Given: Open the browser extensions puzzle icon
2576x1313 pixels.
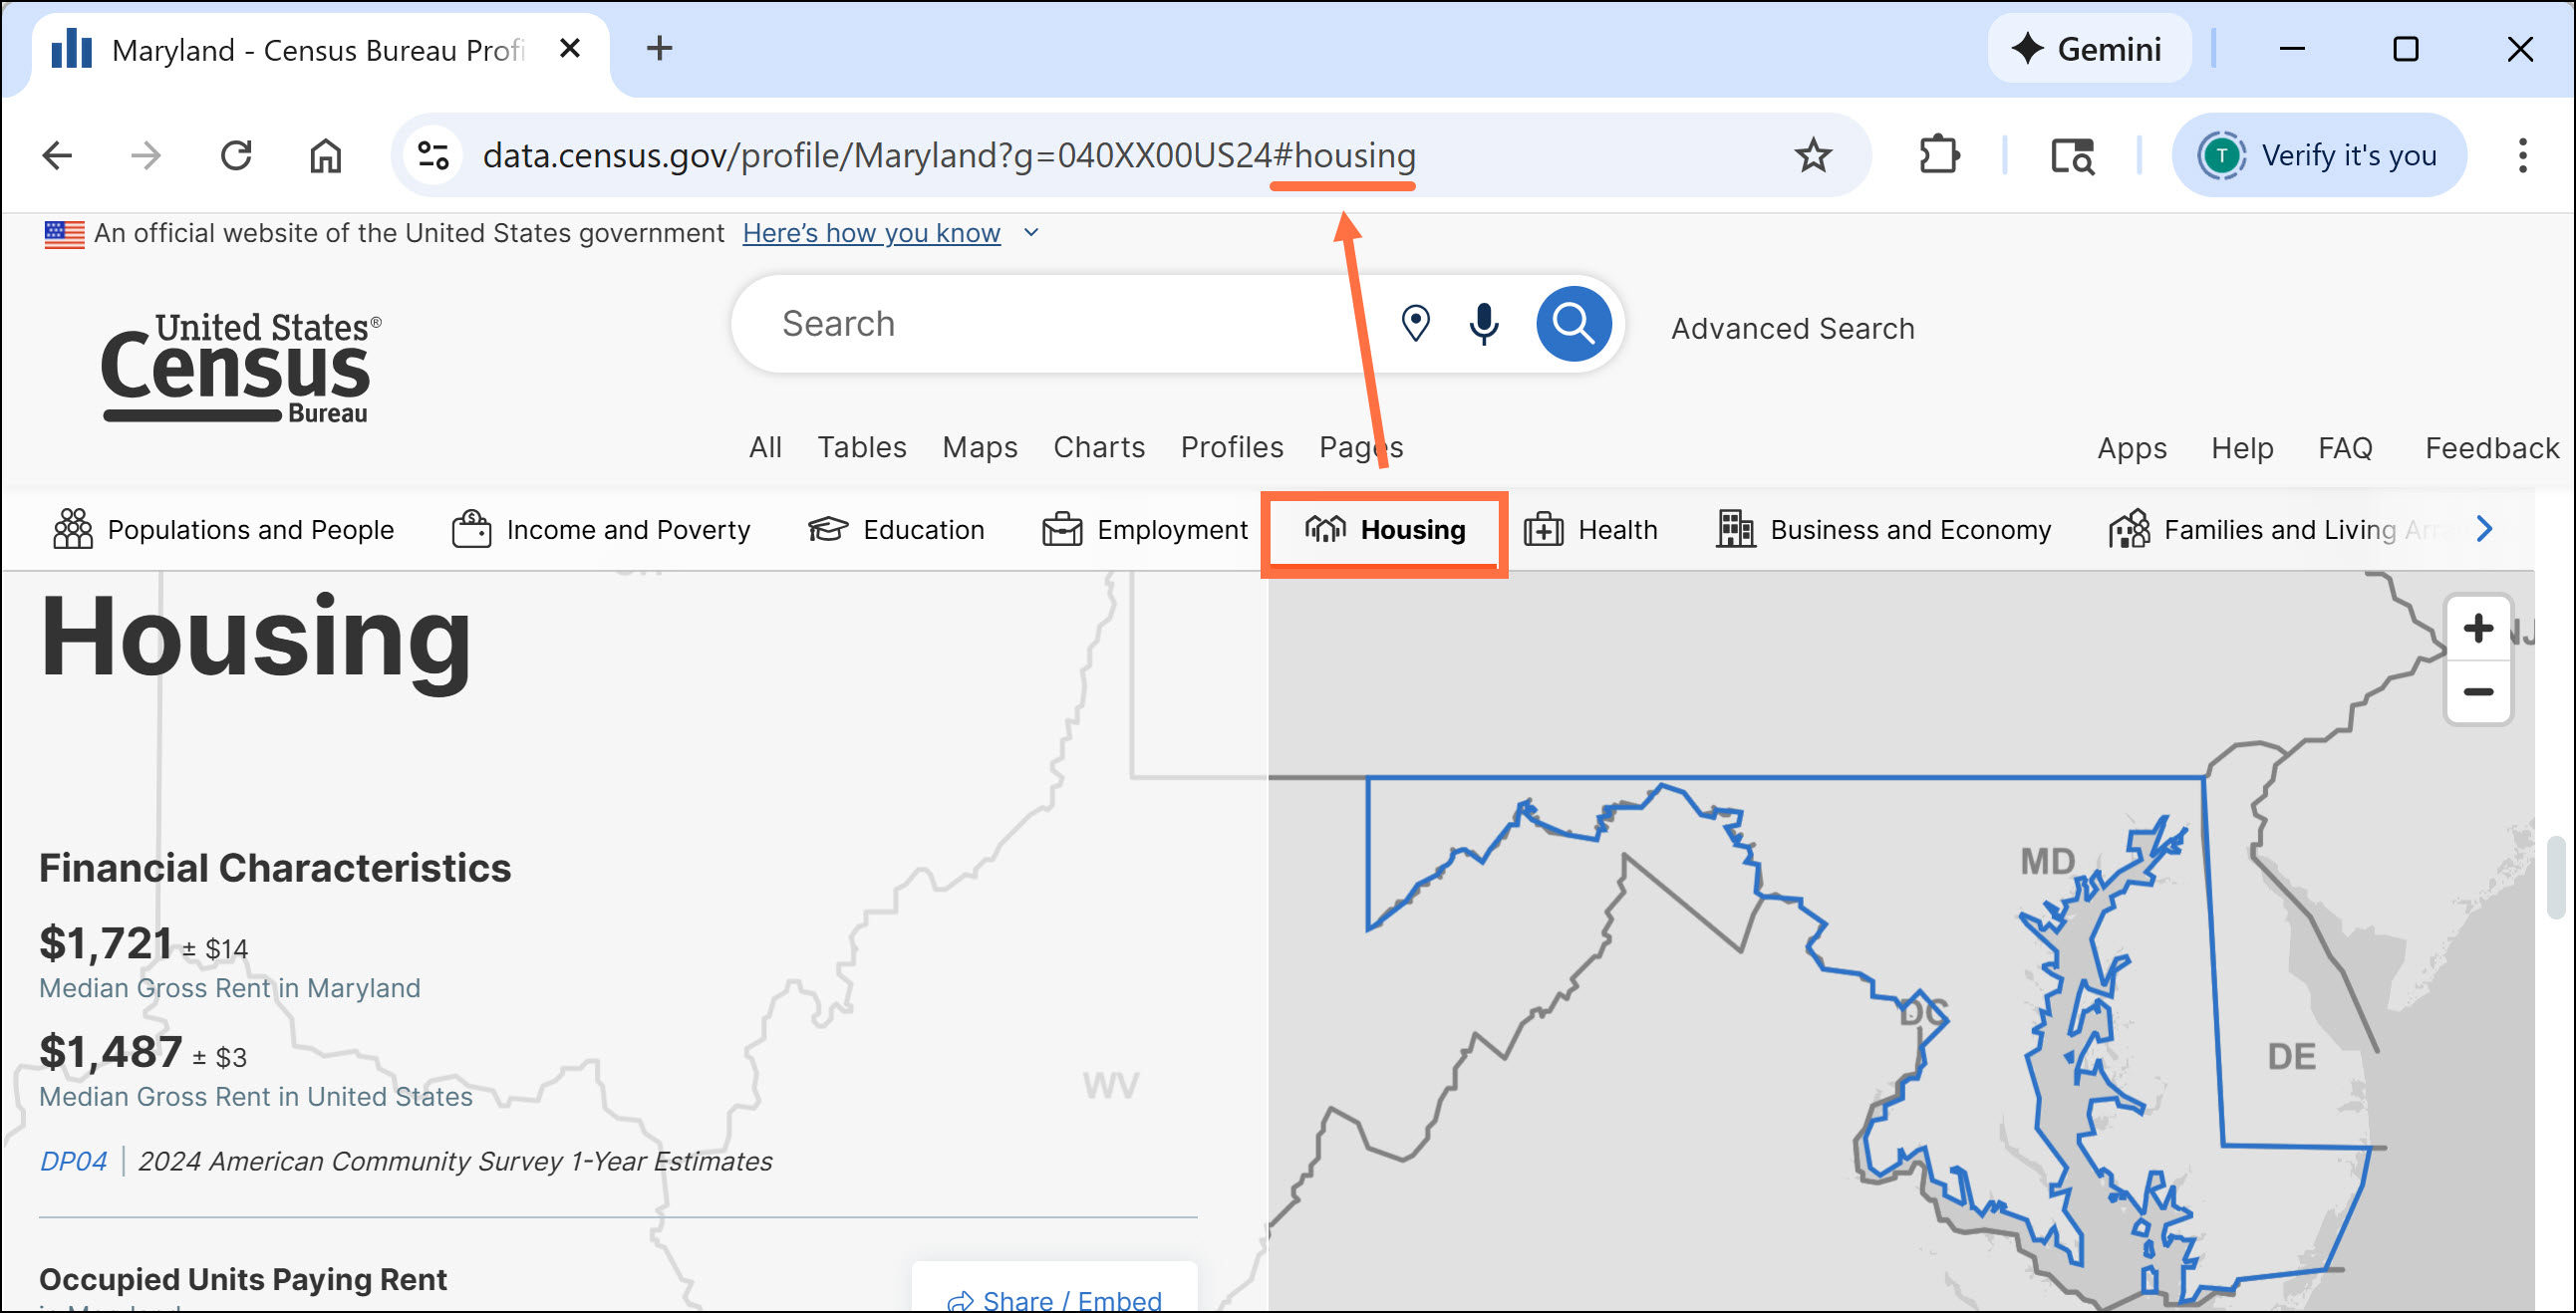Looking at the screenshot, I should 1938,156.
